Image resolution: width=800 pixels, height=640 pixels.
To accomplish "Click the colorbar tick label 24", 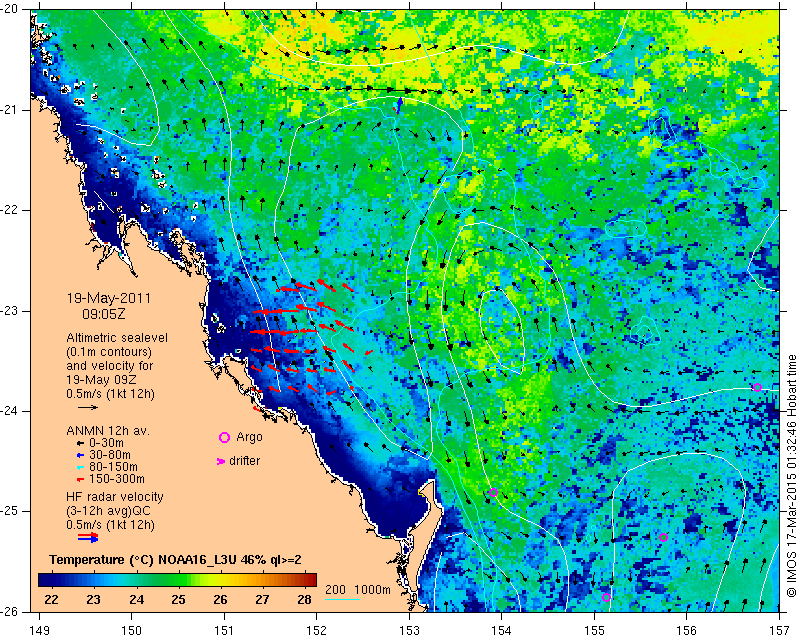I will [x=136, y=600].
